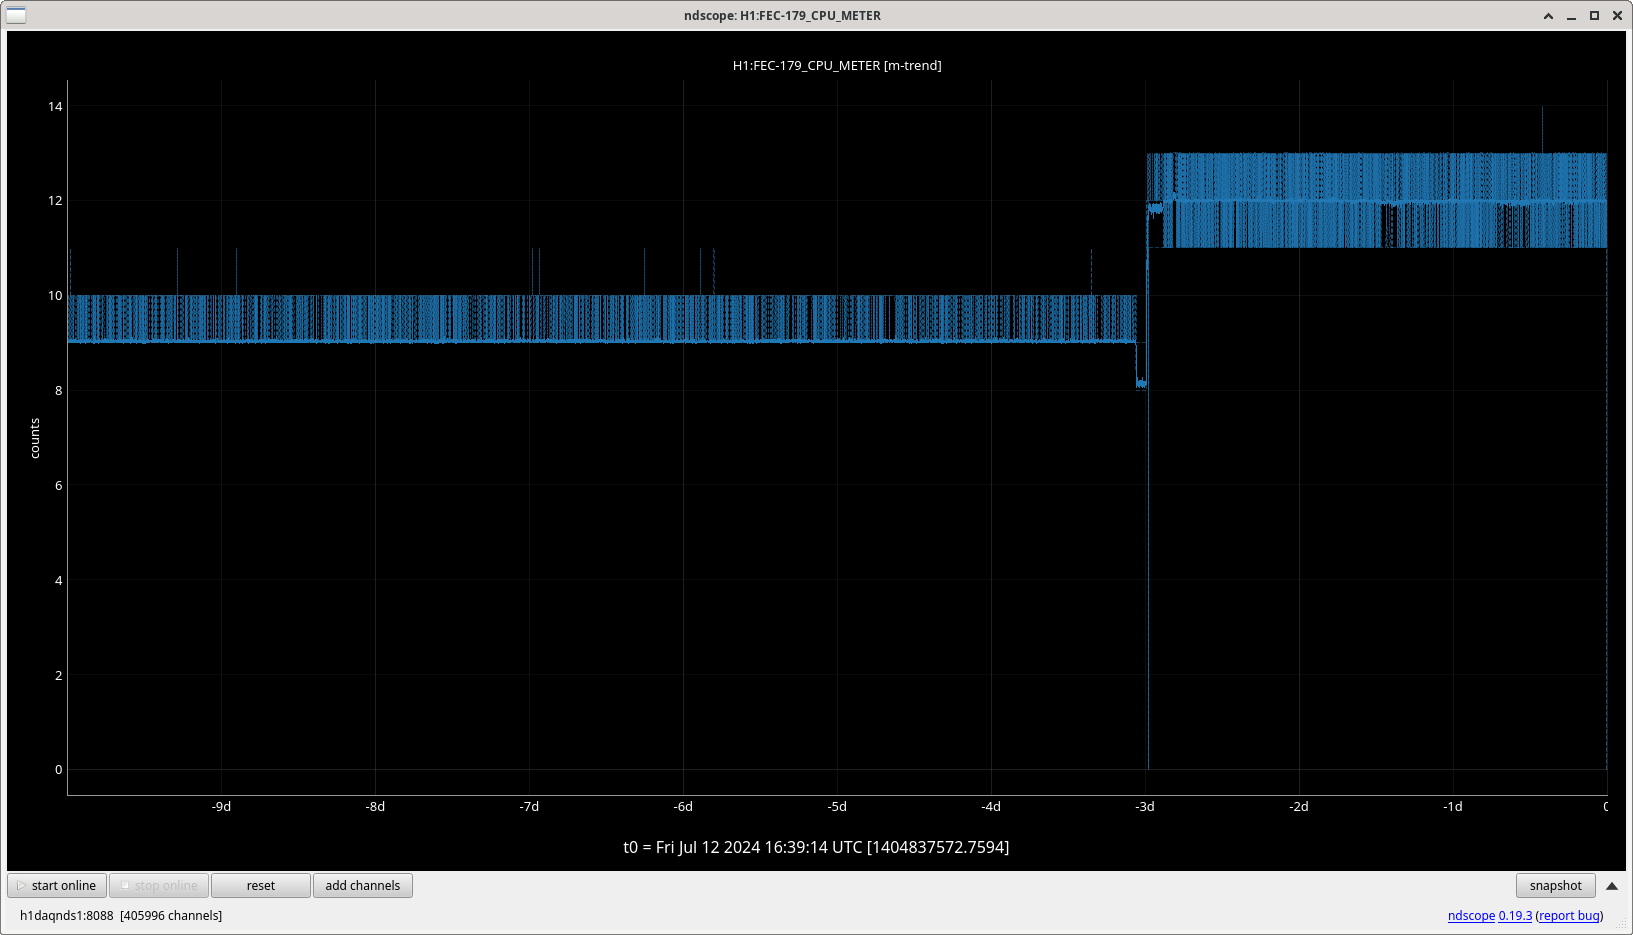Viewport: 1633px width, 935px height.
Task: Open the add channels dialog
Action: click(363, 886)
